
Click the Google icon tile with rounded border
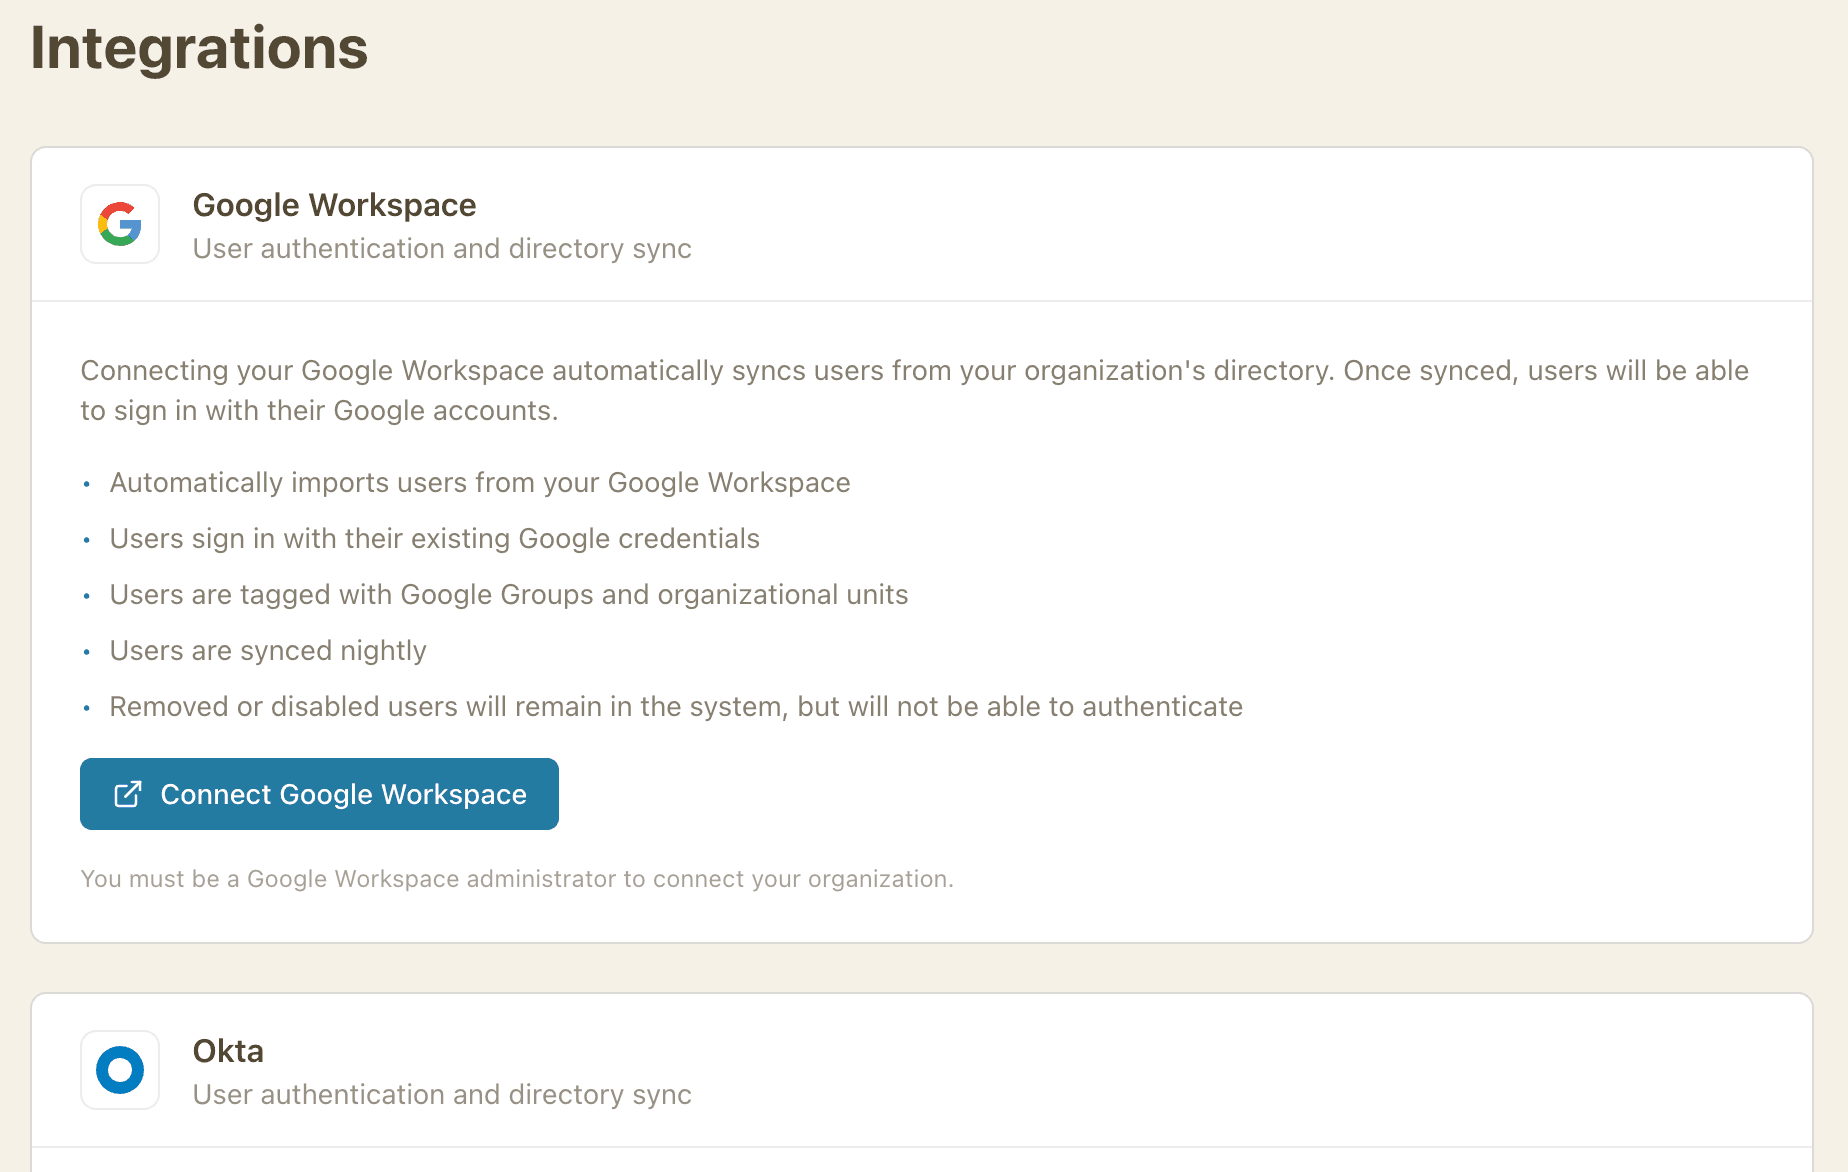119,224
